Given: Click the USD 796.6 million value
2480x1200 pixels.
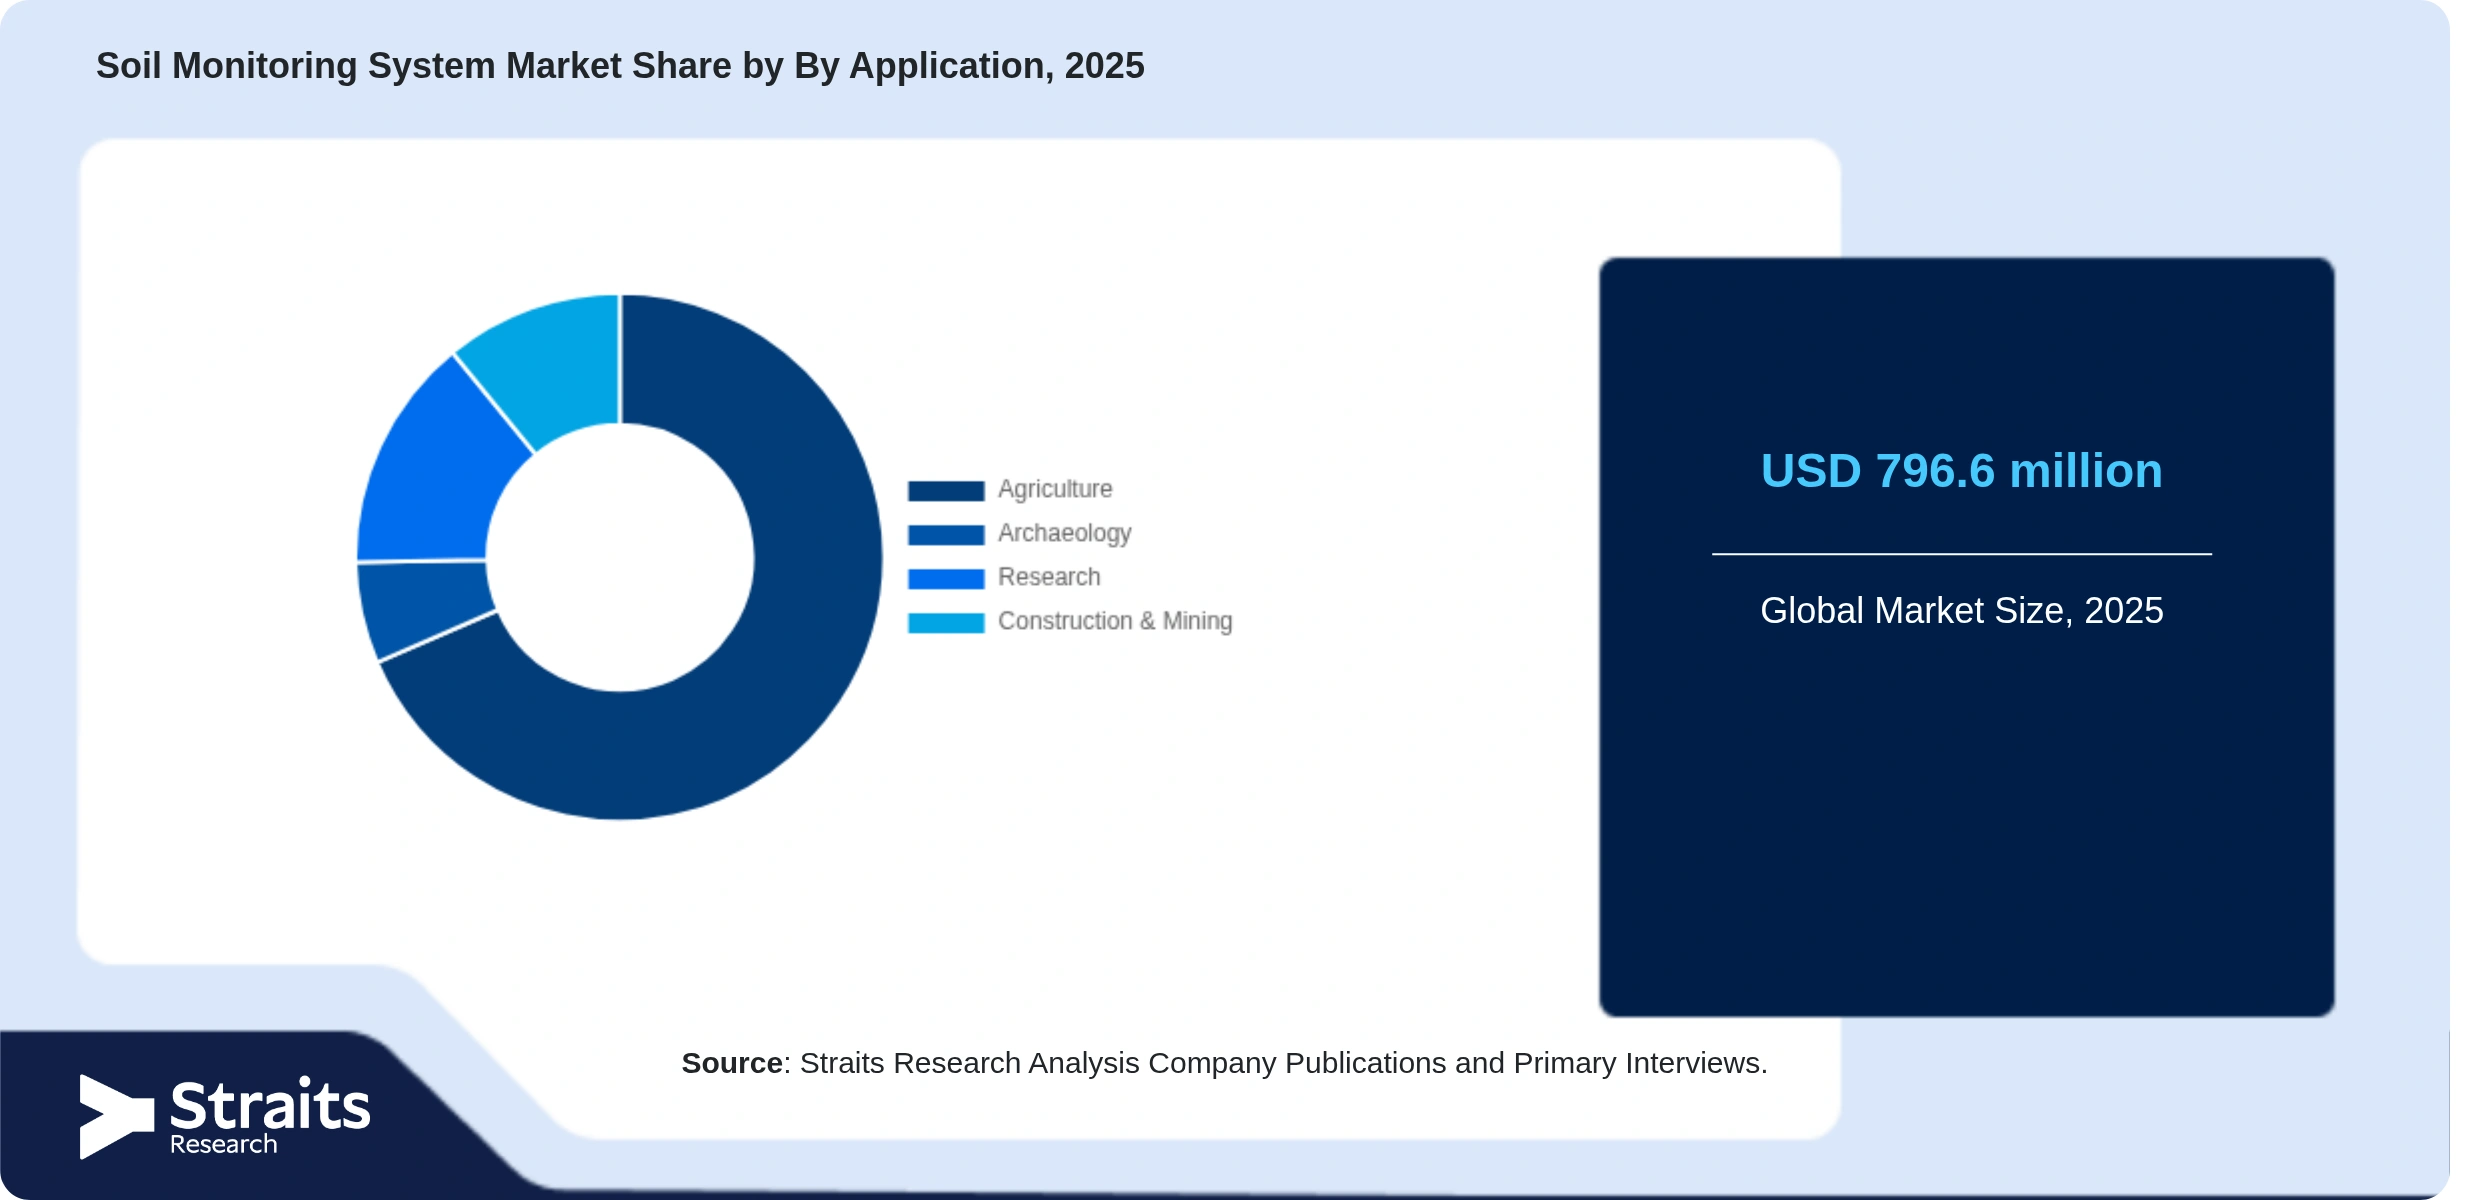Looking at the screenshot, I should coord(1961,471).
